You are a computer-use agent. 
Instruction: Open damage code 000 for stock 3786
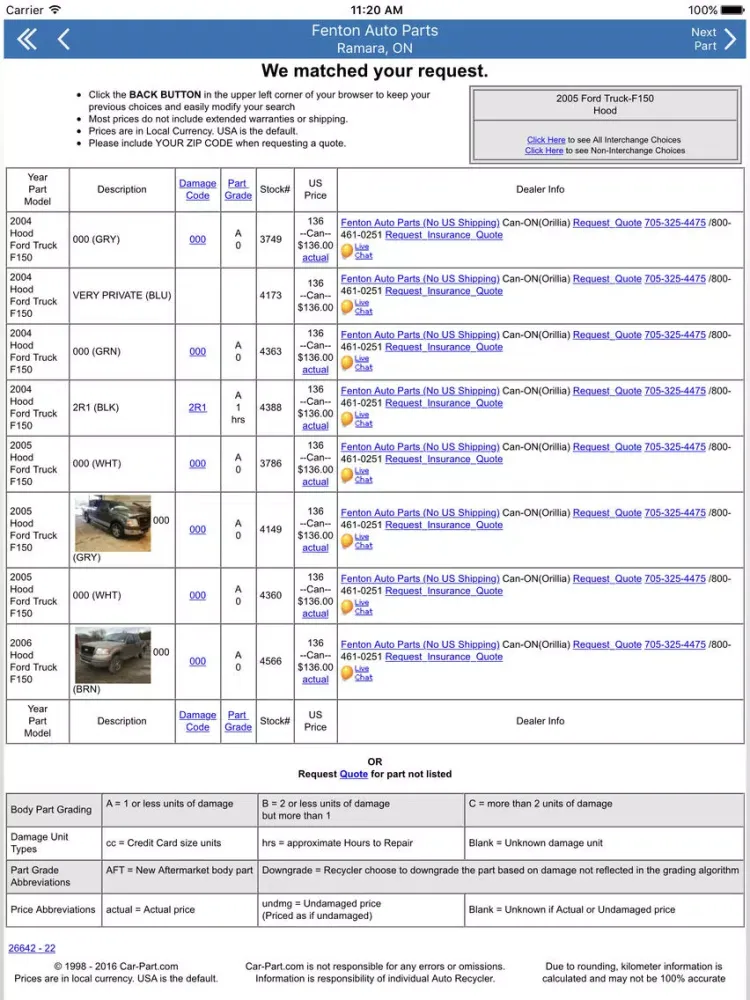point(198,464)
